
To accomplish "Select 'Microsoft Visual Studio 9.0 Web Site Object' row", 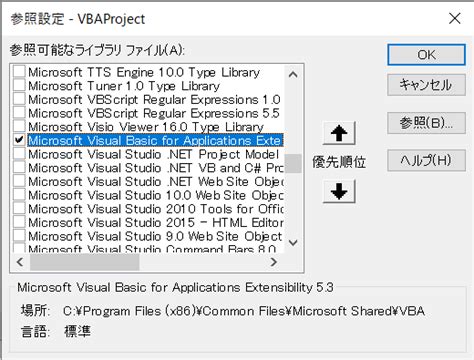I will point(155,236).
